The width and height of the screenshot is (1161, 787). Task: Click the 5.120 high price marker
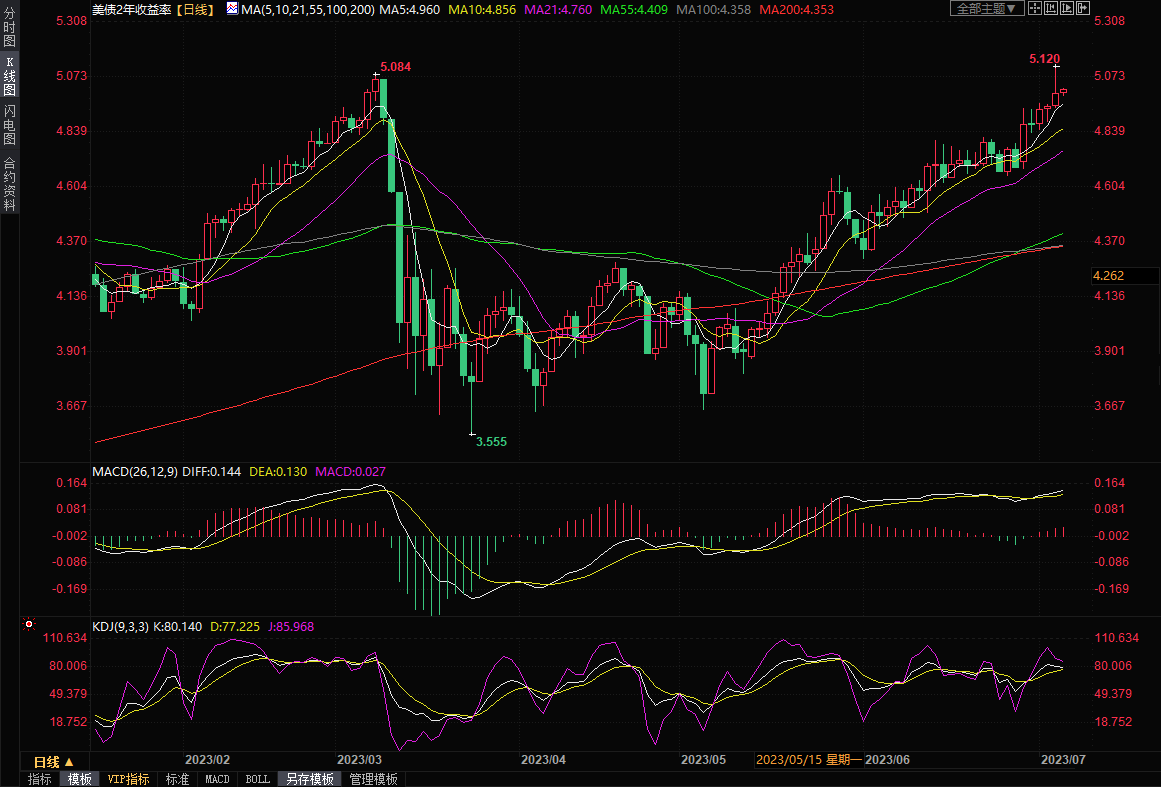pos(1044,59)
